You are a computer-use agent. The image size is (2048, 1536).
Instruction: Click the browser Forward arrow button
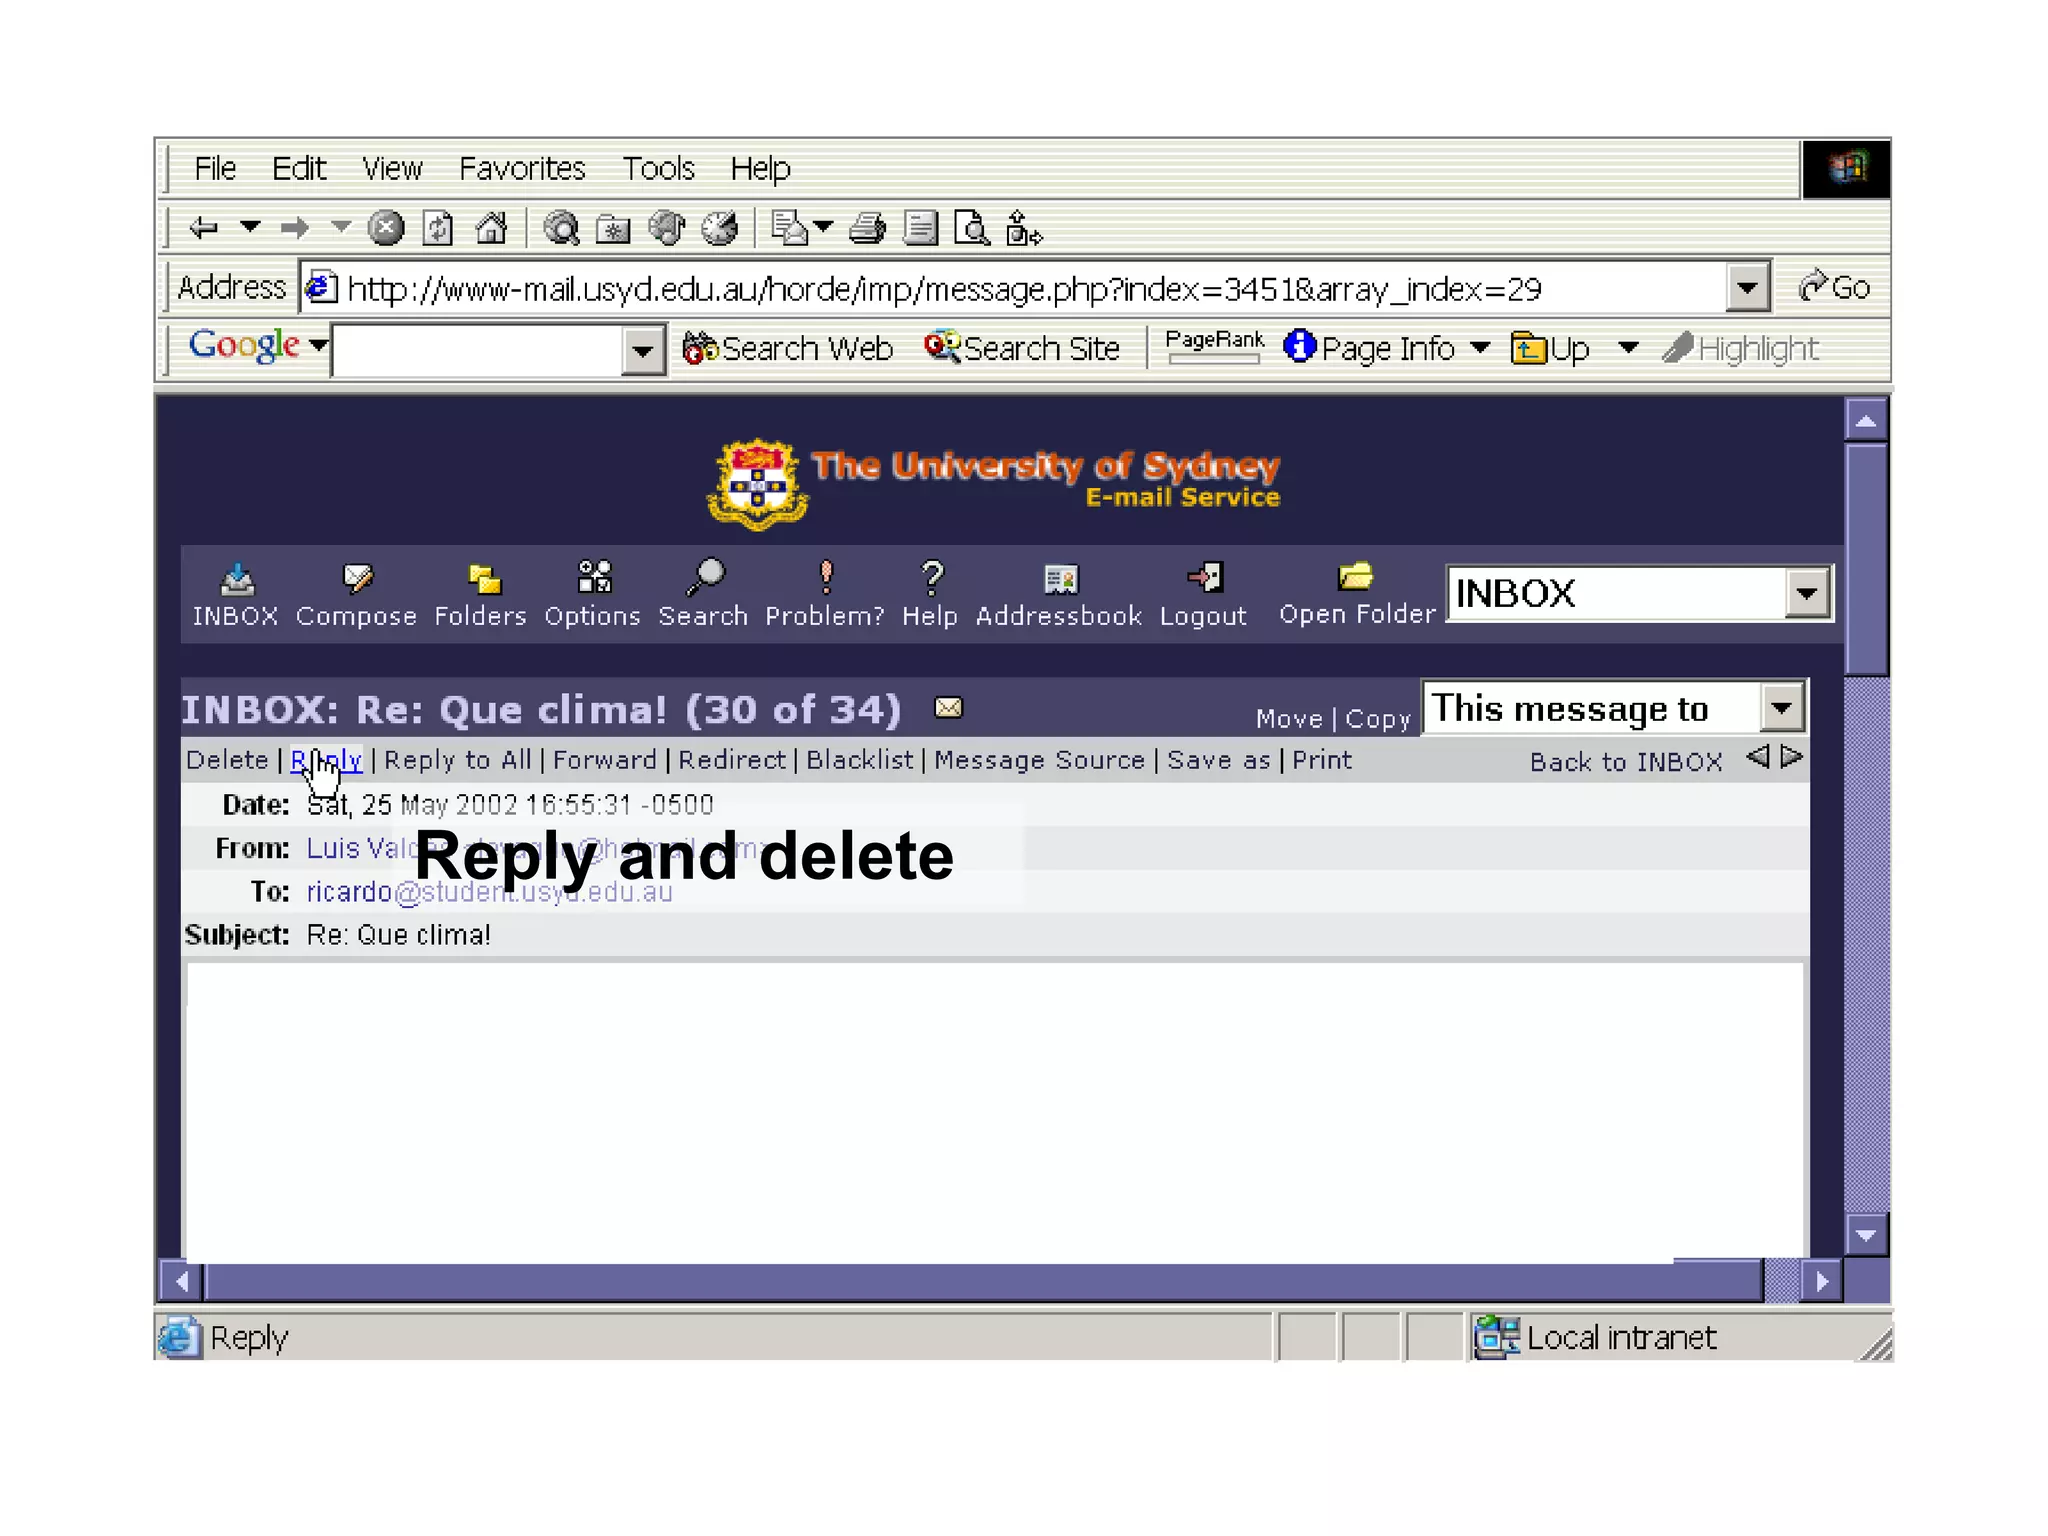[x=294, y=229]
